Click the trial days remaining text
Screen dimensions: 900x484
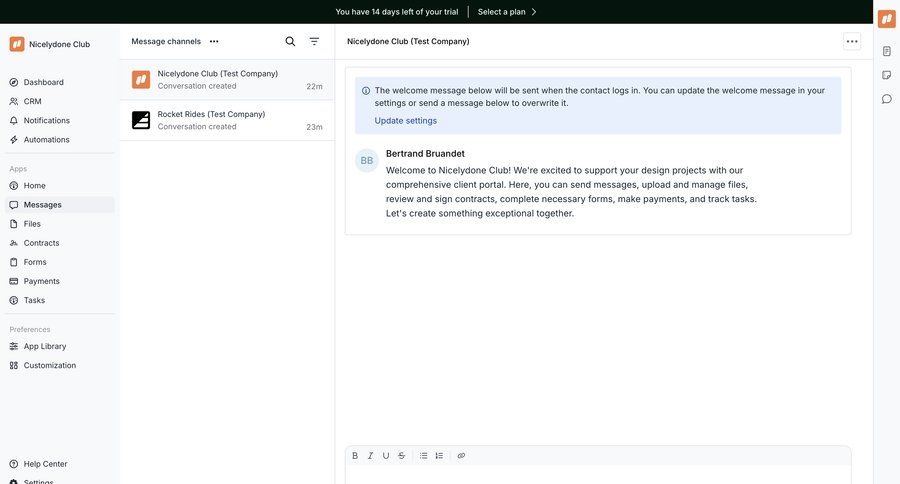point(397,11)
